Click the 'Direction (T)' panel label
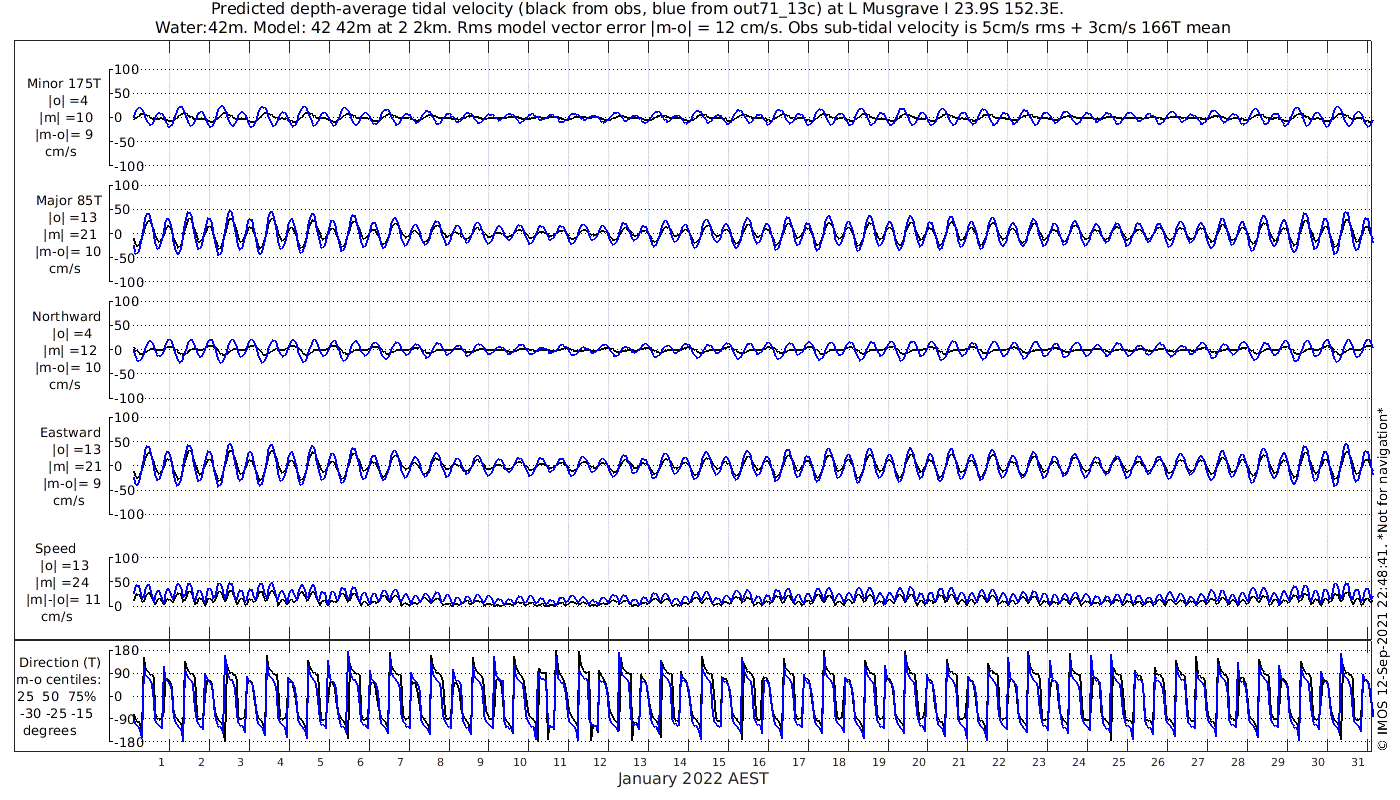Viewport: 1400px width, 800px height. tap(60, 662)
